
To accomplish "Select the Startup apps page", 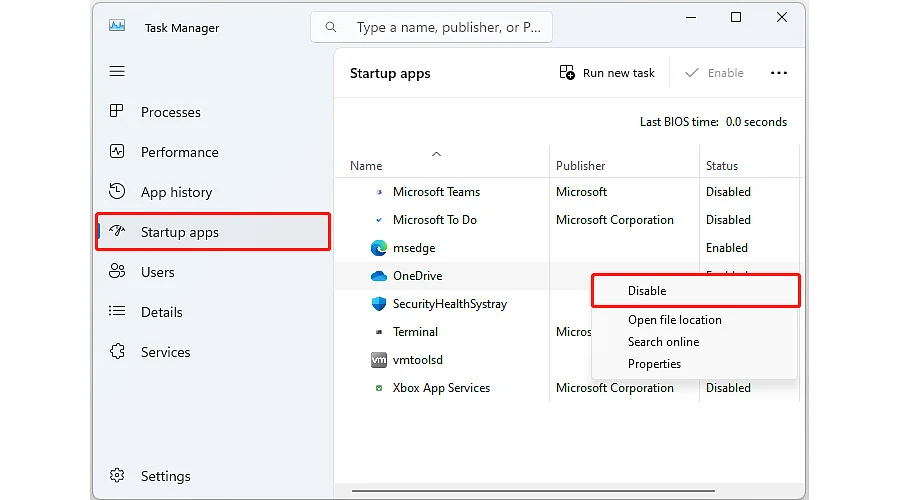I will pos(212,232).
